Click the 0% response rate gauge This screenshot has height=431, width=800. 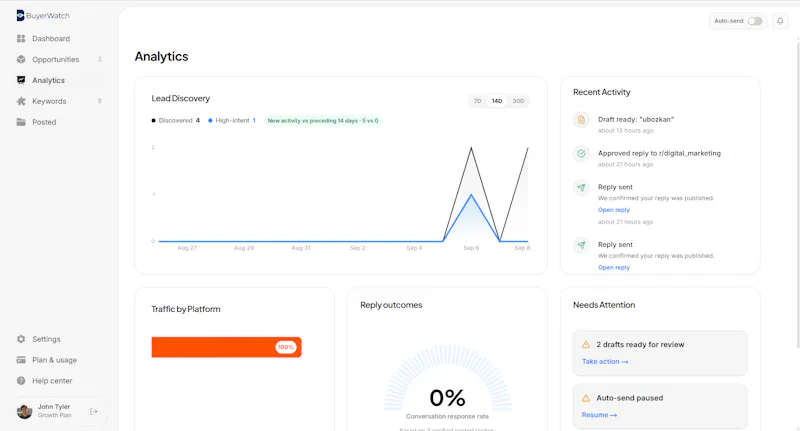(447, 380)
